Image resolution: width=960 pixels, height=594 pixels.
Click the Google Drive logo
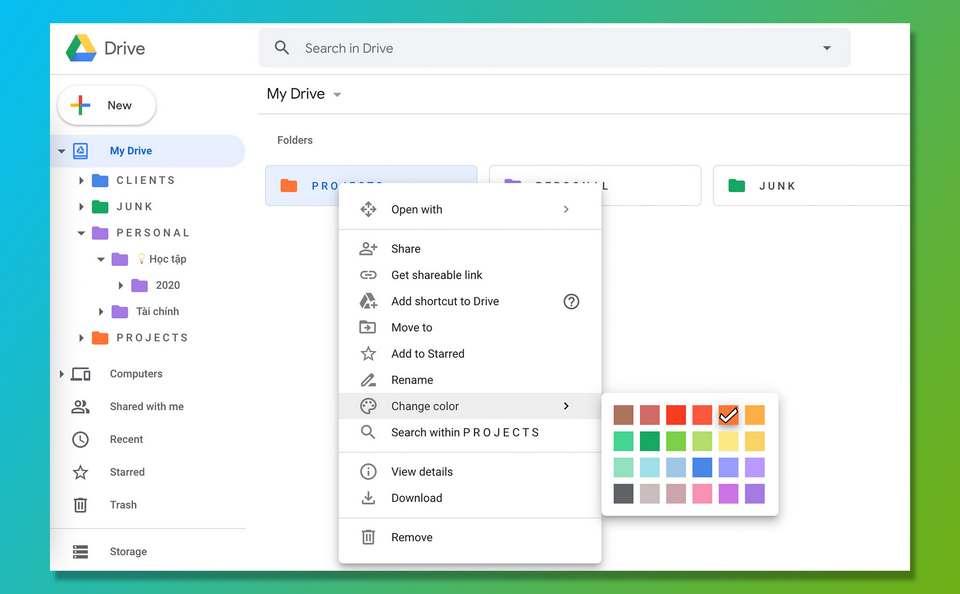(x=81, y=48)
